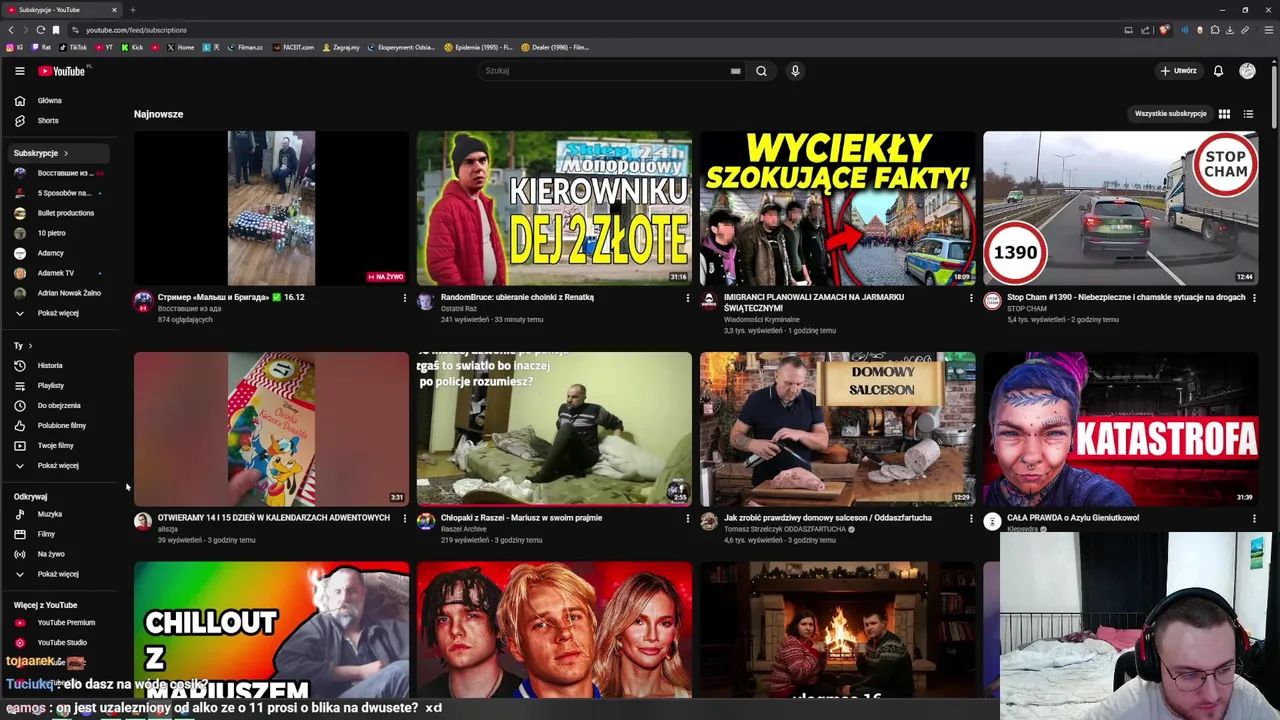Click the title CAŁA PRAWDA o Azylu Gieniutkowo

(x=1073, y=518)
